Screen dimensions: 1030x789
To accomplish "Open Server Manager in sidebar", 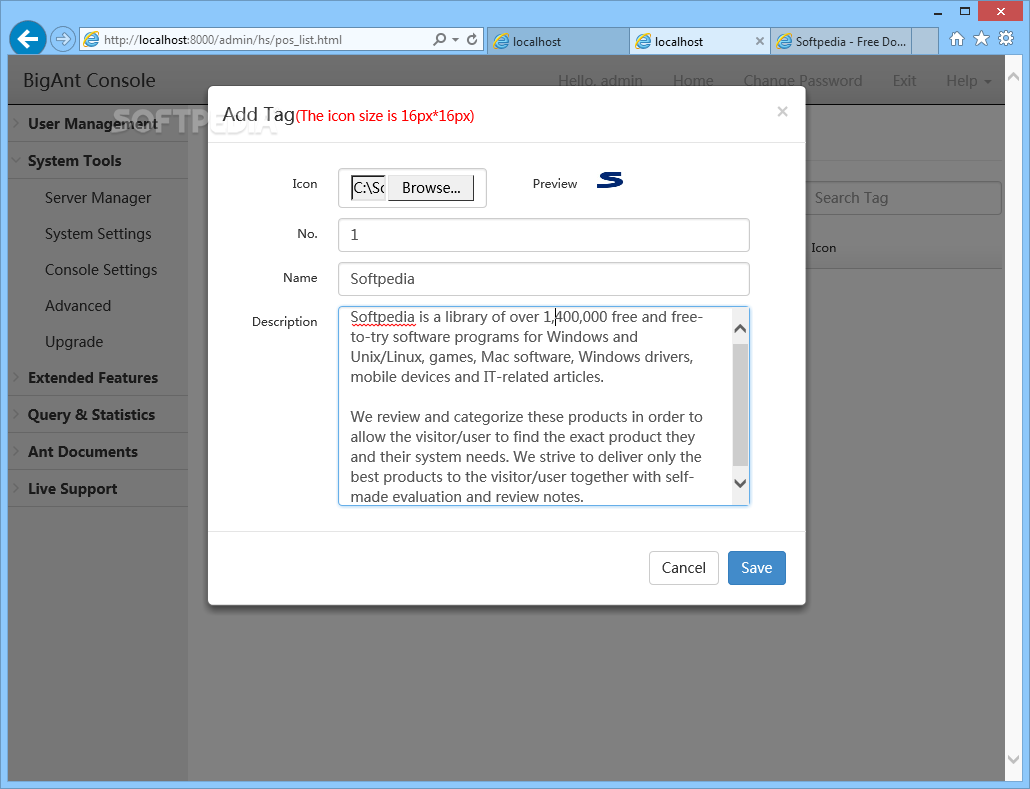I will click(x=98, y=198).
